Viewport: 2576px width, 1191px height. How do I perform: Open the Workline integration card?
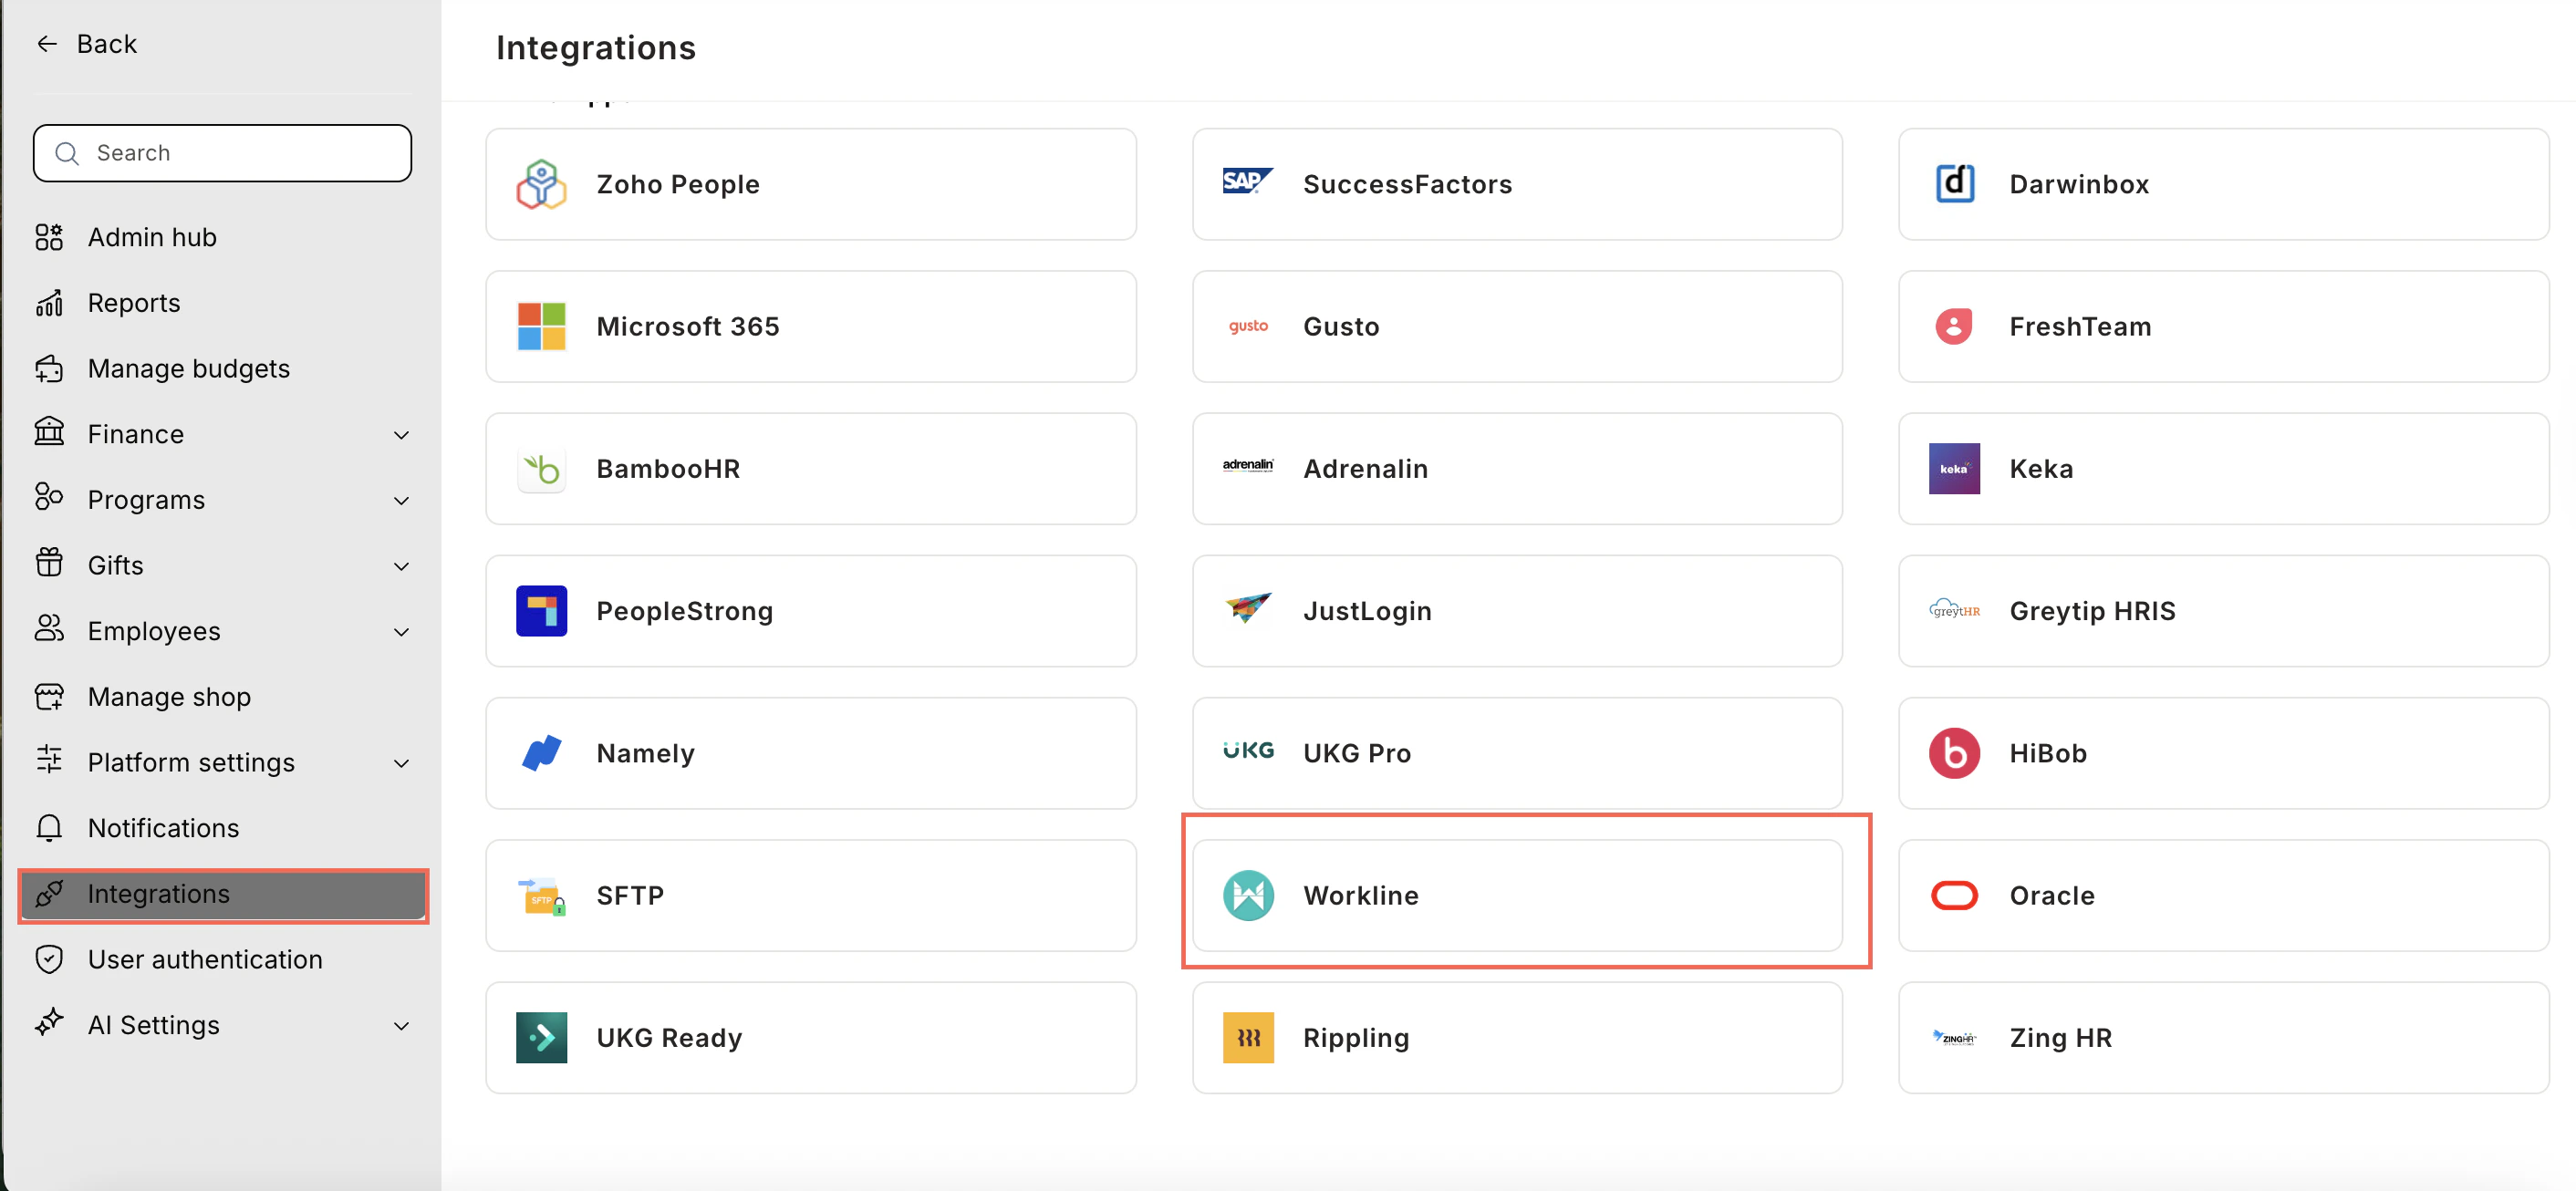coord(1517,895)
